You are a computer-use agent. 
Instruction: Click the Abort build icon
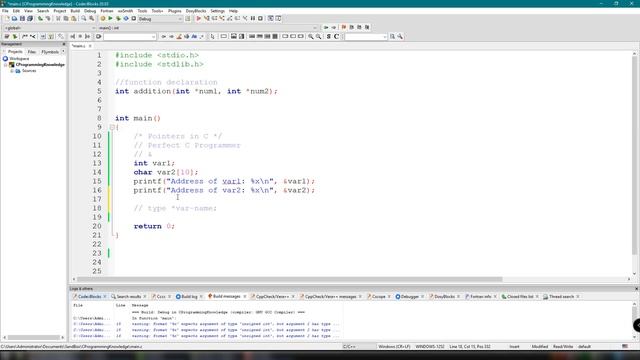pos(133,19)
